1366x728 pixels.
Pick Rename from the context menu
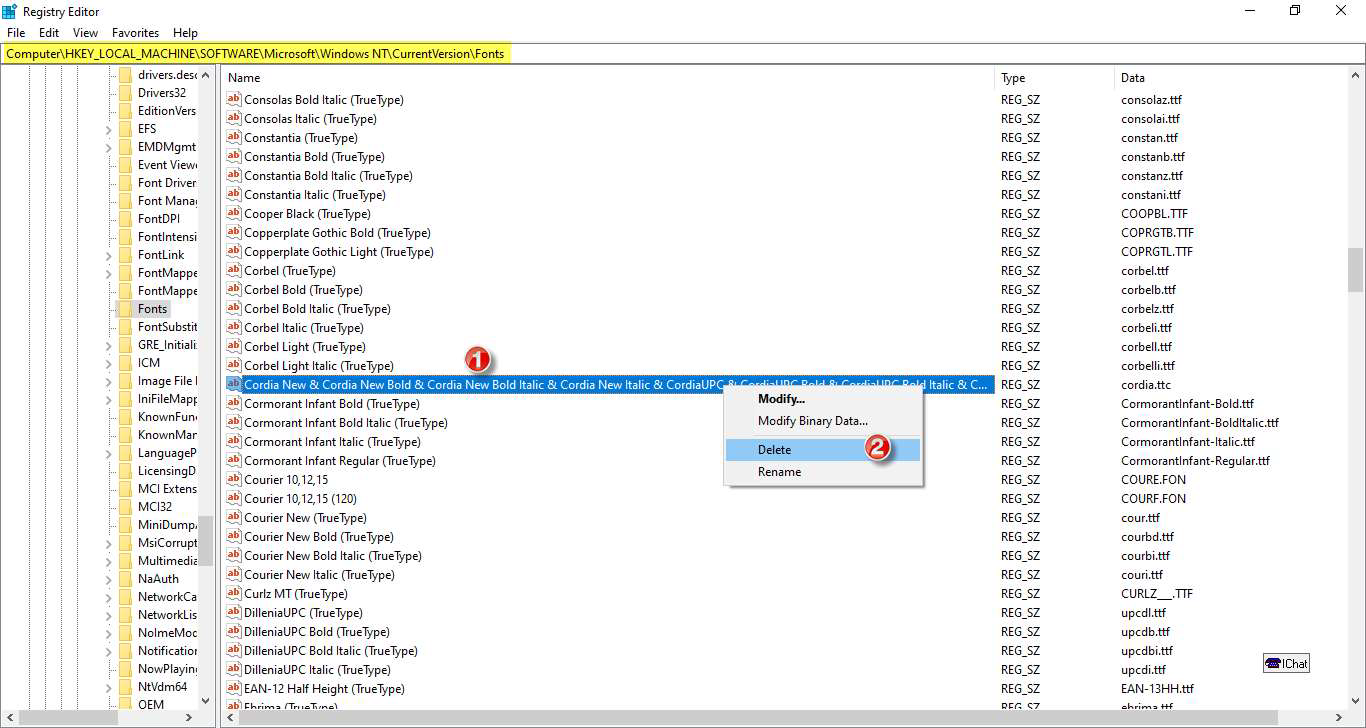779,472
